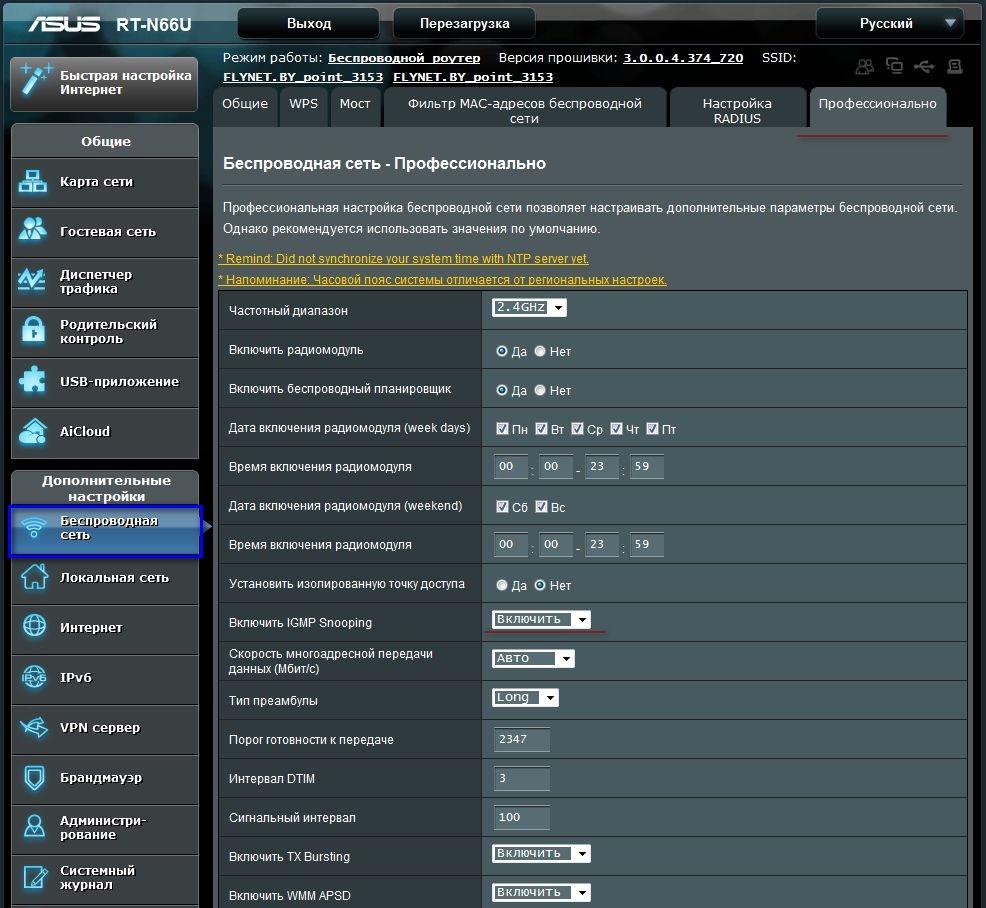Select Да for Включить радиомодуль
This screenshot has width=986, height=908.
tap(501, 351)
